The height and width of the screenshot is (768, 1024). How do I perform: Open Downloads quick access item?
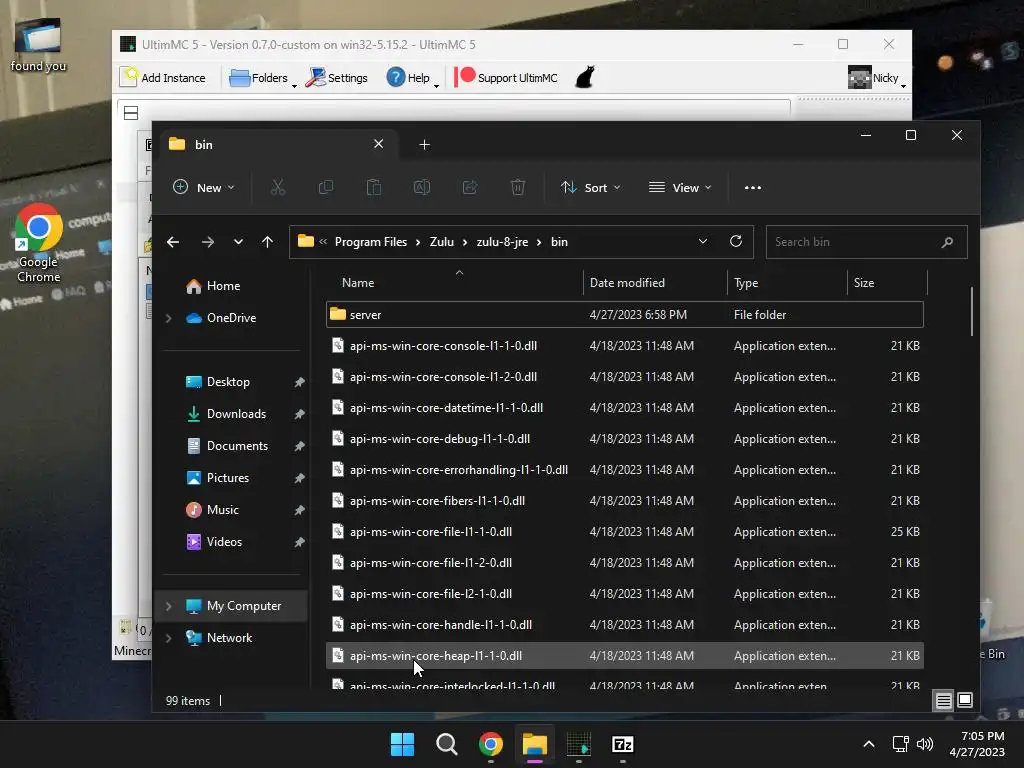(x=236, y=414)
